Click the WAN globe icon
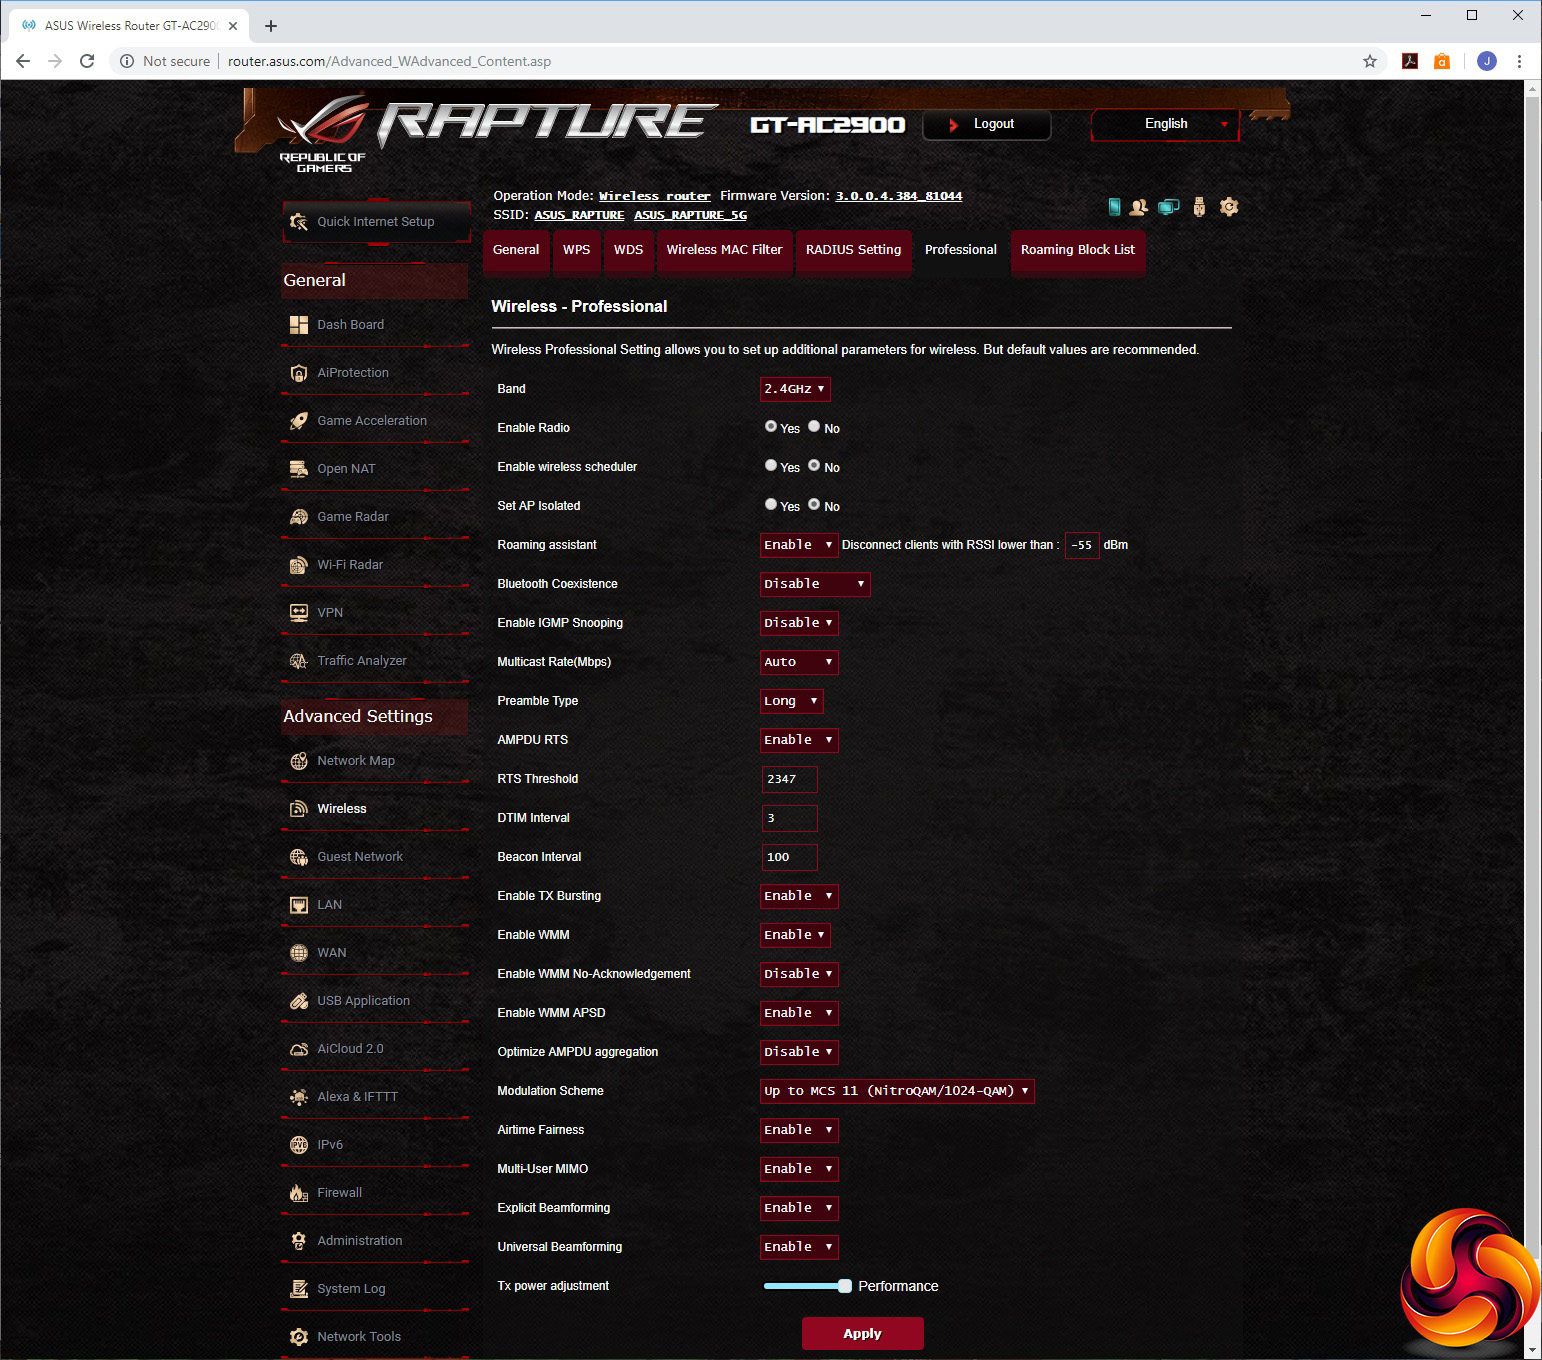The height and width of the screenshot is (1360, 1542). click(x=298, y=953)
